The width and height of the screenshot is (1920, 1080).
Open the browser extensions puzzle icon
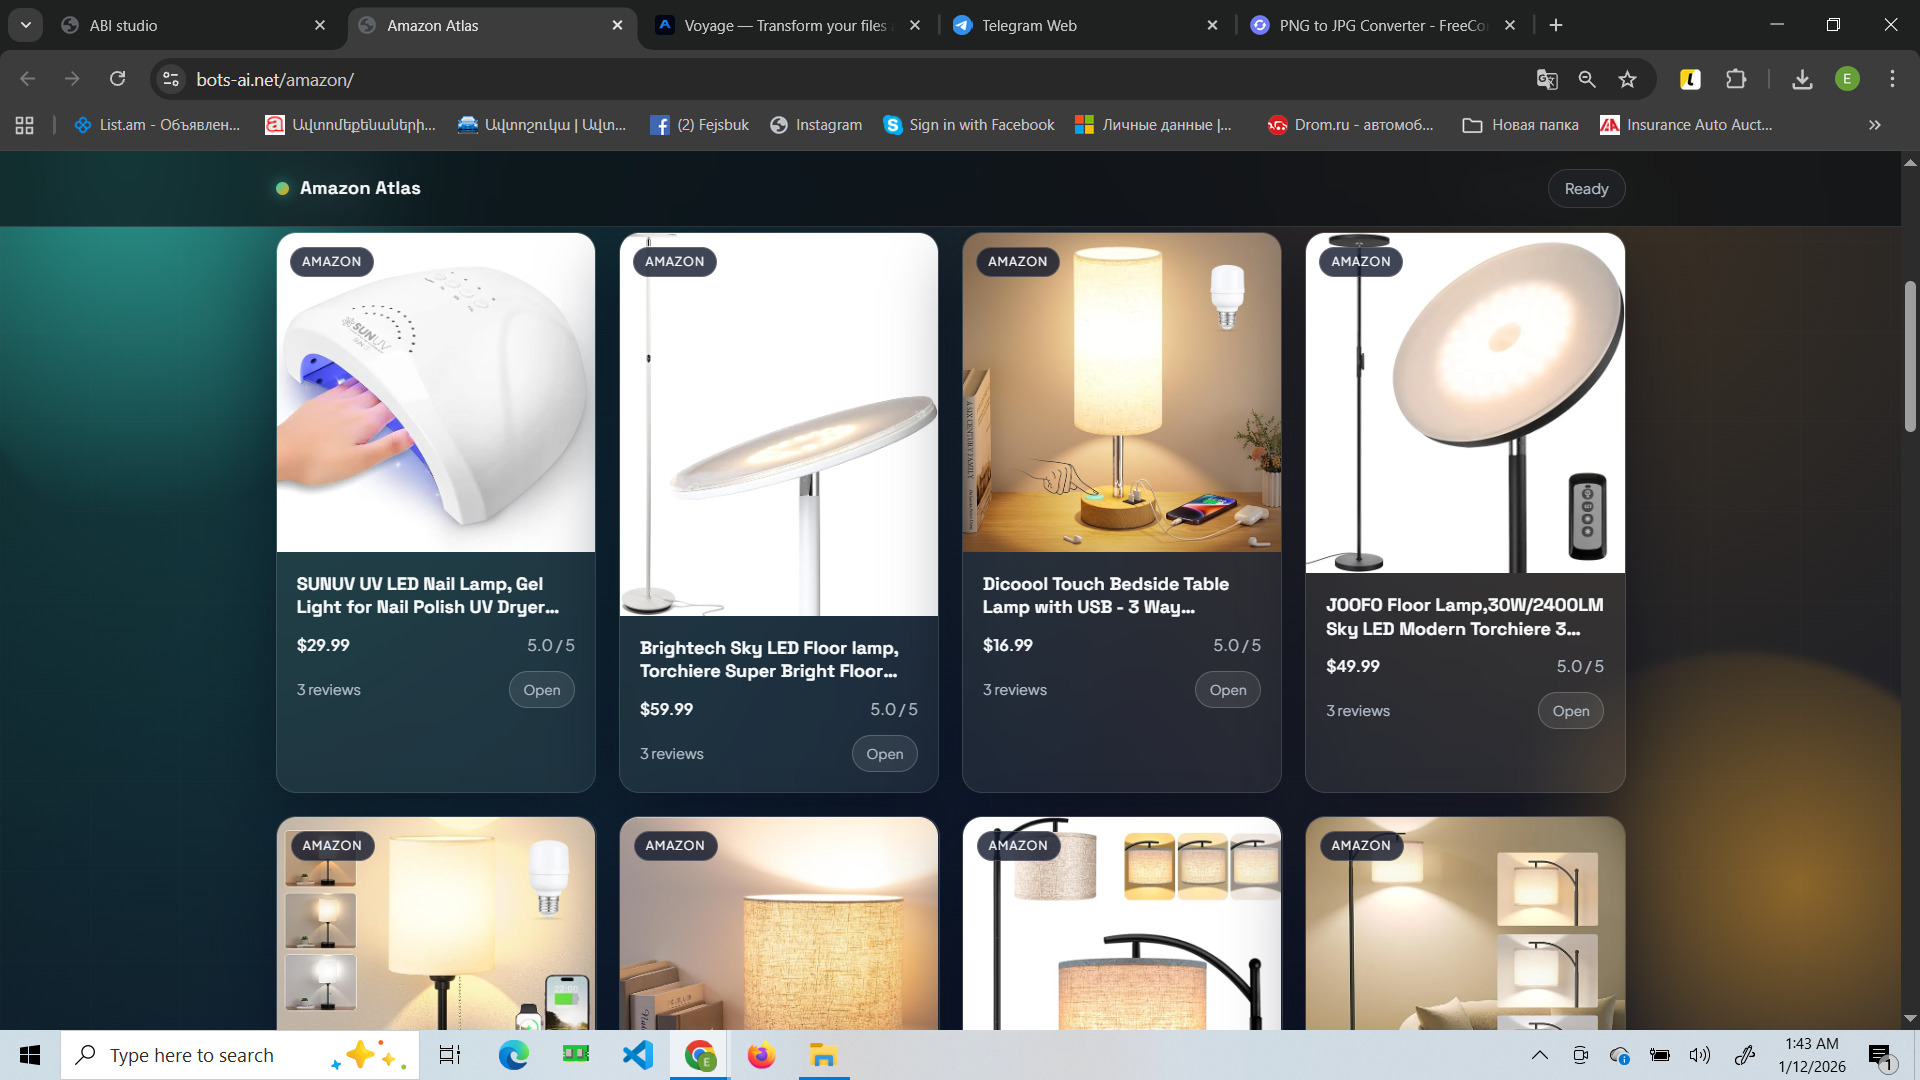click(x=1736, y=79)
